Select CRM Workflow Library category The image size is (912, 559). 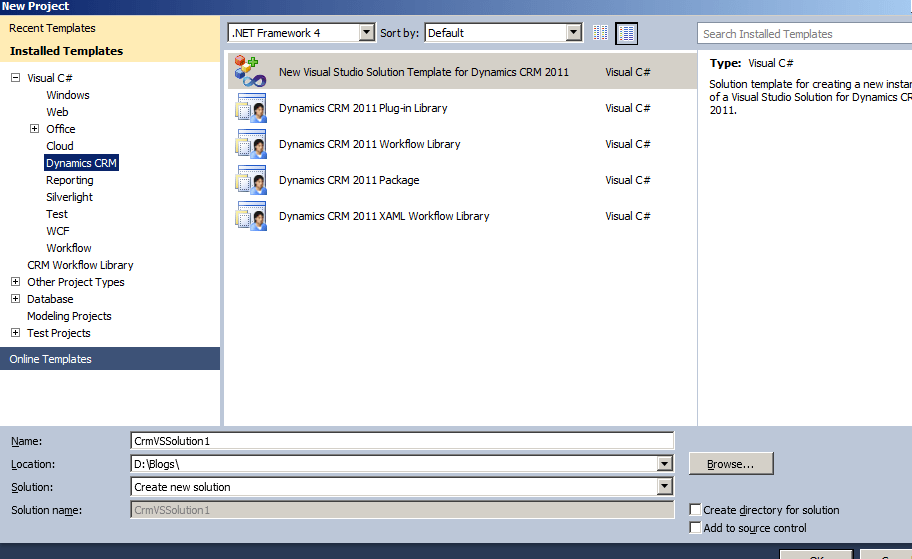pos(80,265)
